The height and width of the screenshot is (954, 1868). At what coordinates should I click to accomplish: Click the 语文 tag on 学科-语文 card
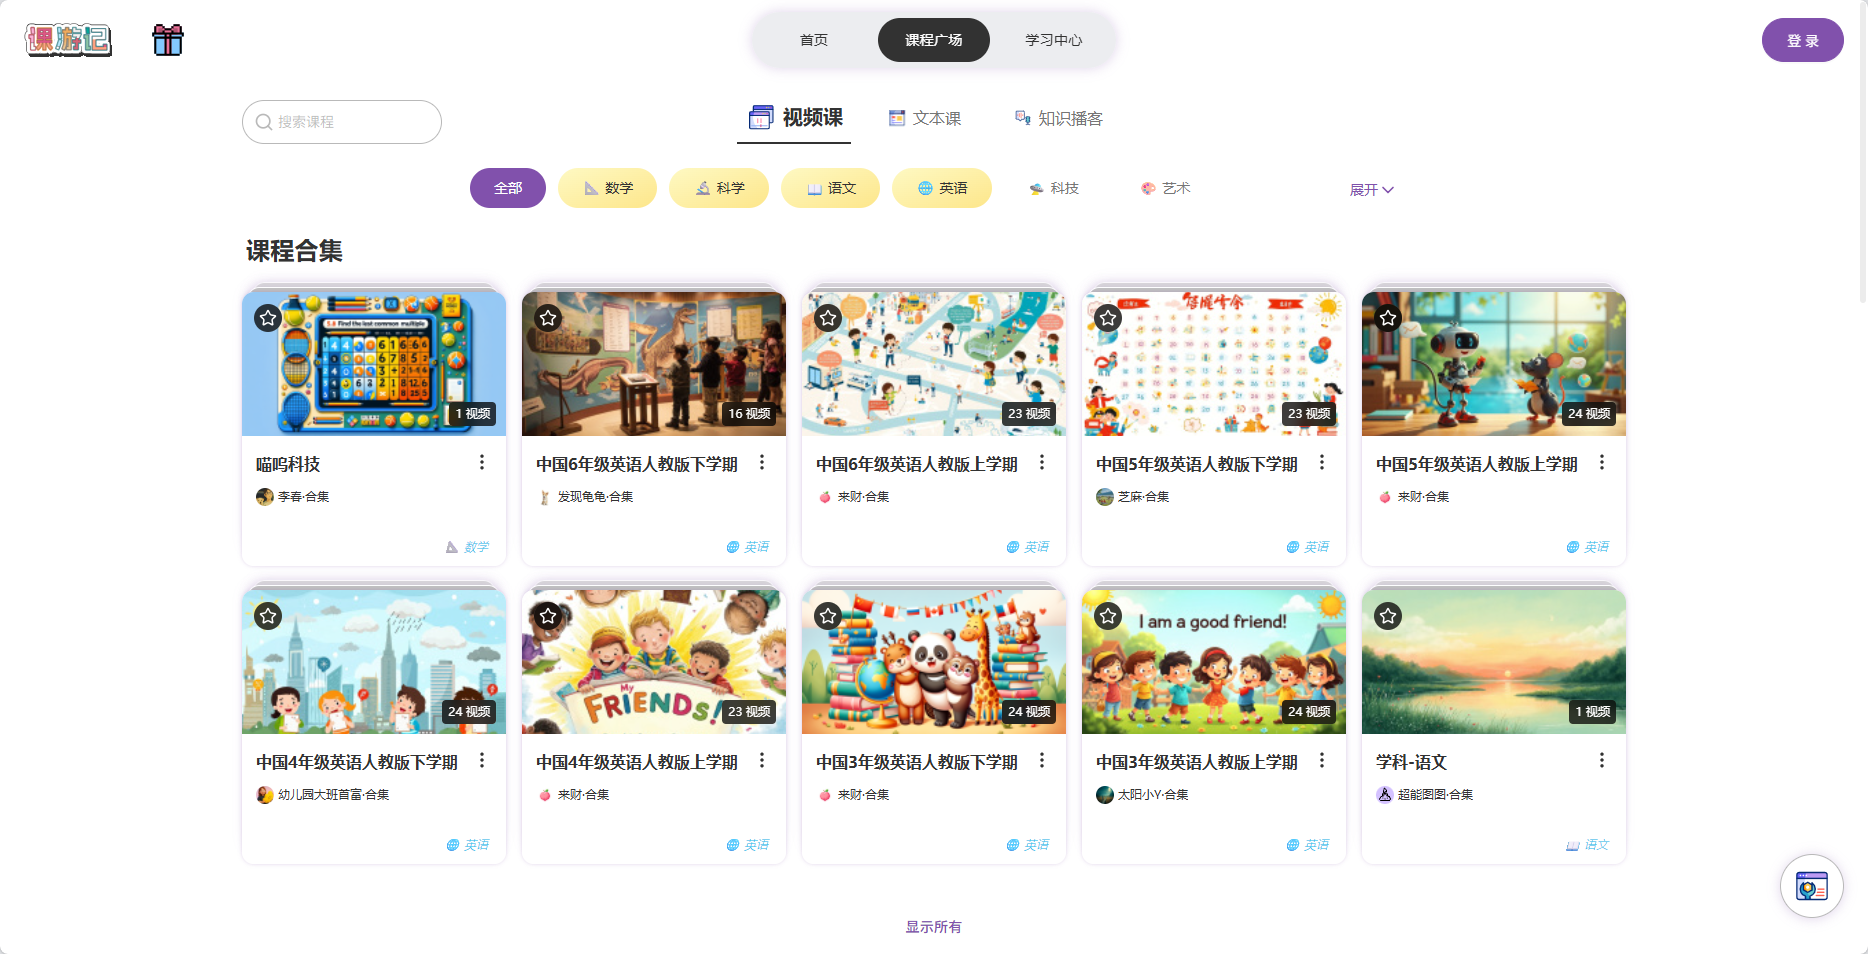point(1587,845)
